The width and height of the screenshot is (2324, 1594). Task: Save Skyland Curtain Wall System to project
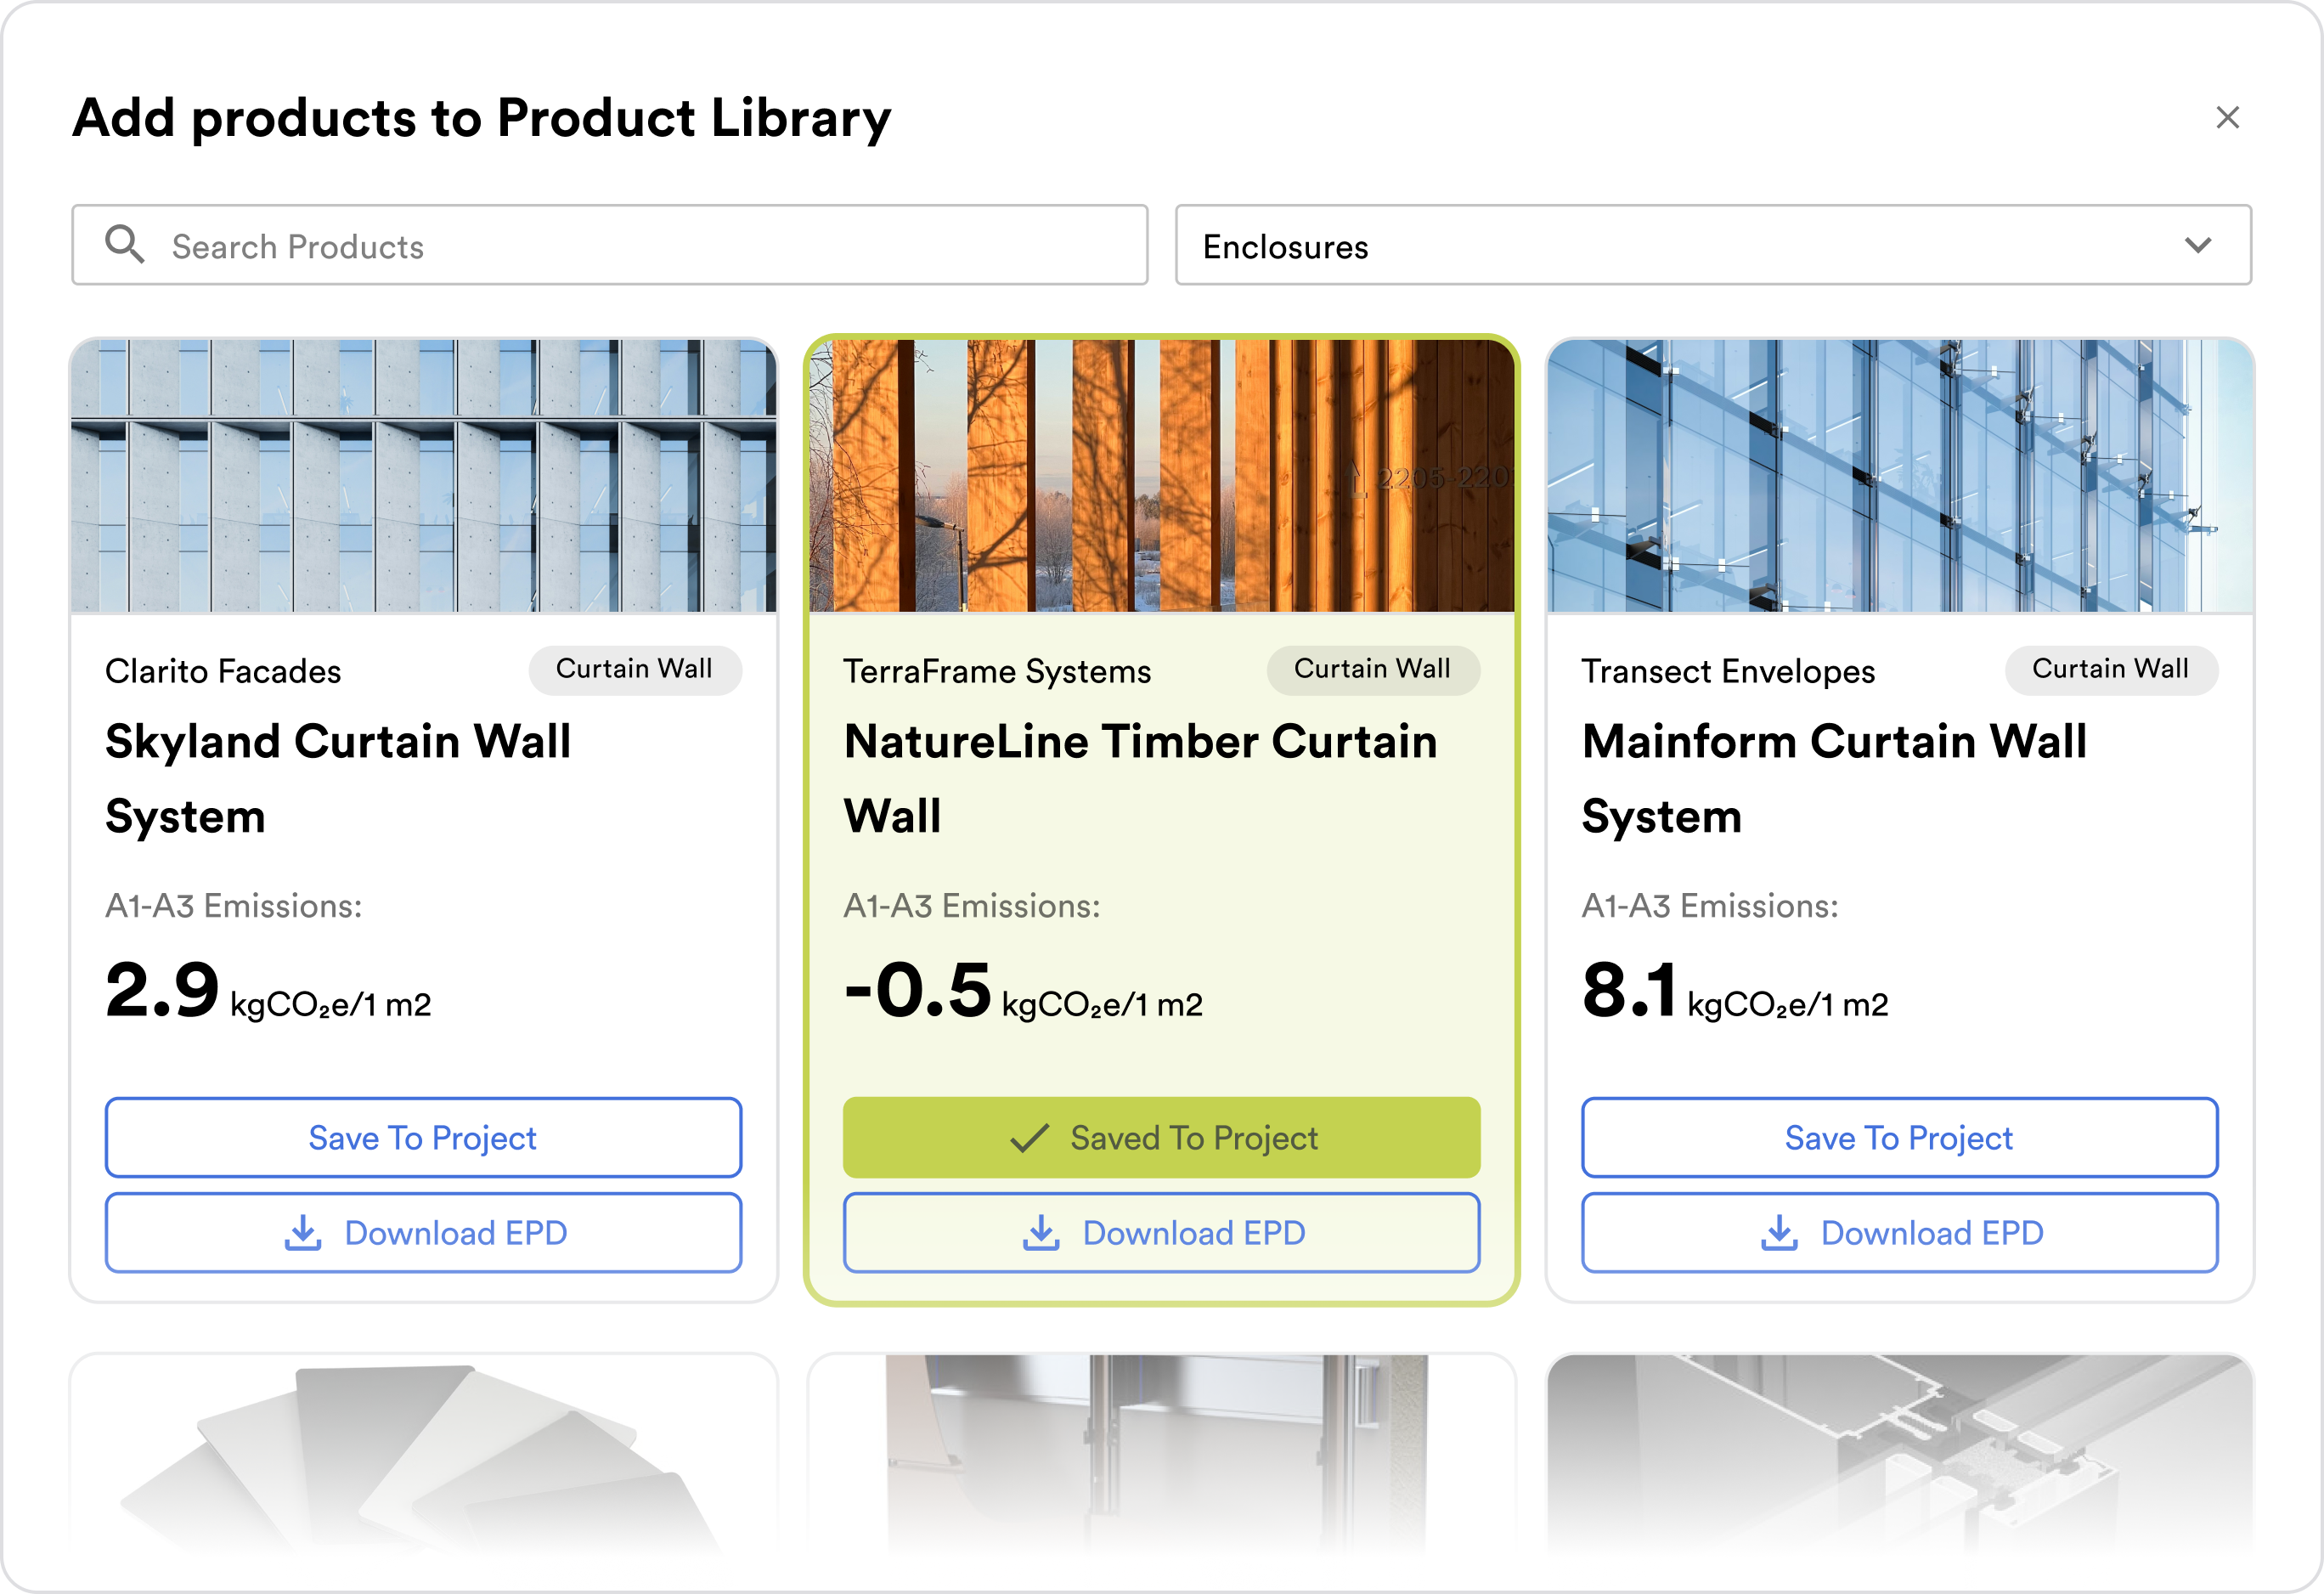pos(423,1138)
